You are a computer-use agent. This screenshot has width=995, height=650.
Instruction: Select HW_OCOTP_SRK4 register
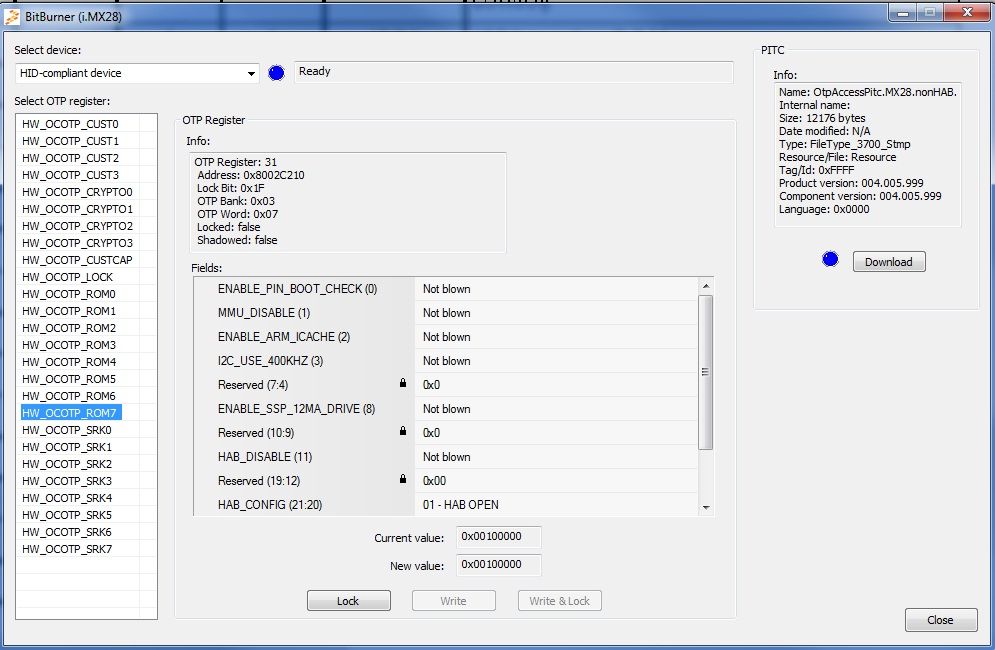coord(67,498)
